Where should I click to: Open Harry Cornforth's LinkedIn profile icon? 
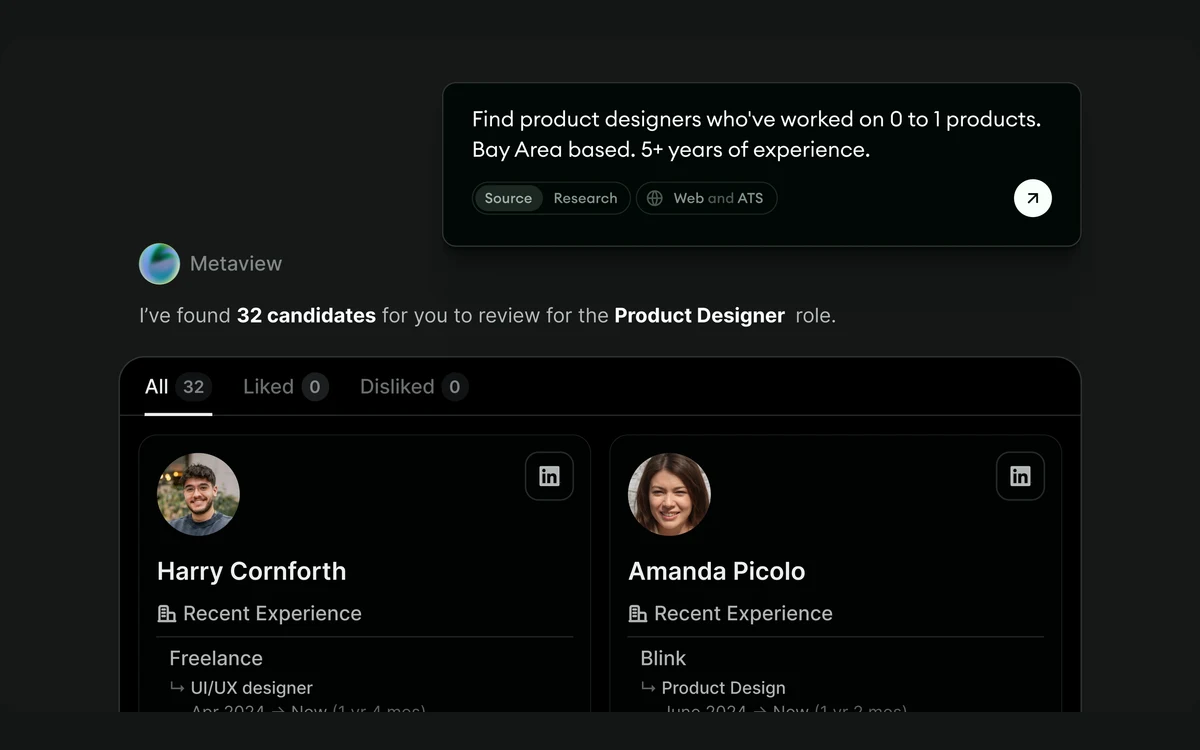549,476
